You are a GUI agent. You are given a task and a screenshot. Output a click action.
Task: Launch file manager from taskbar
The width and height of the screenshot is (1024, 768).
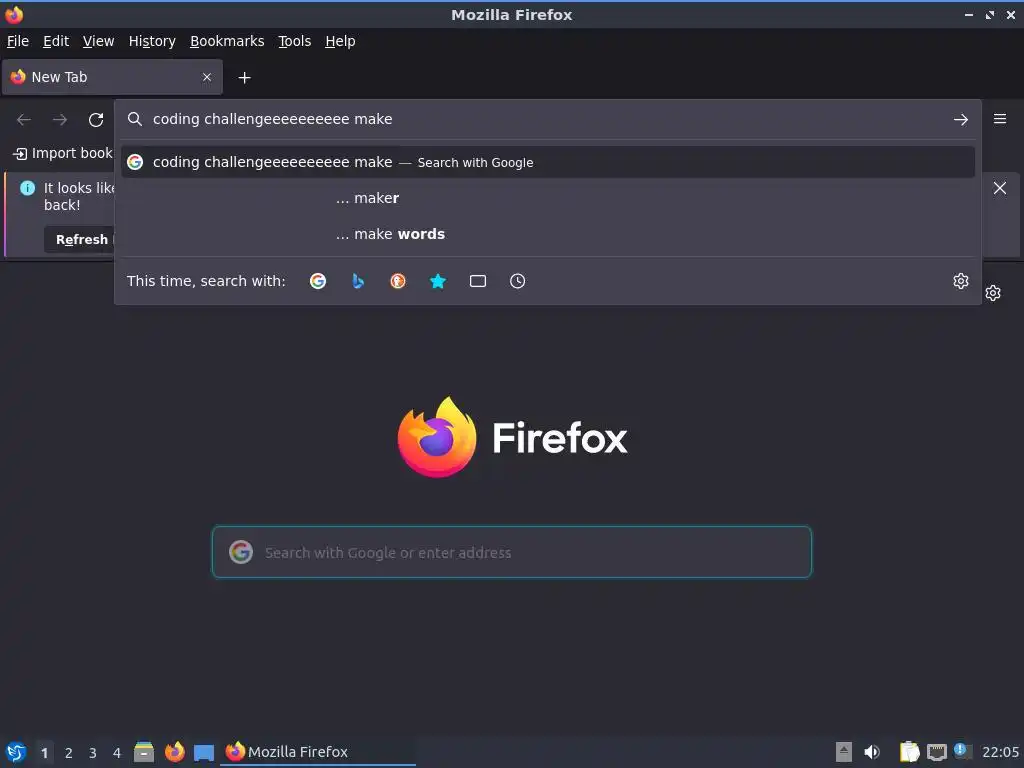point(144,752)
